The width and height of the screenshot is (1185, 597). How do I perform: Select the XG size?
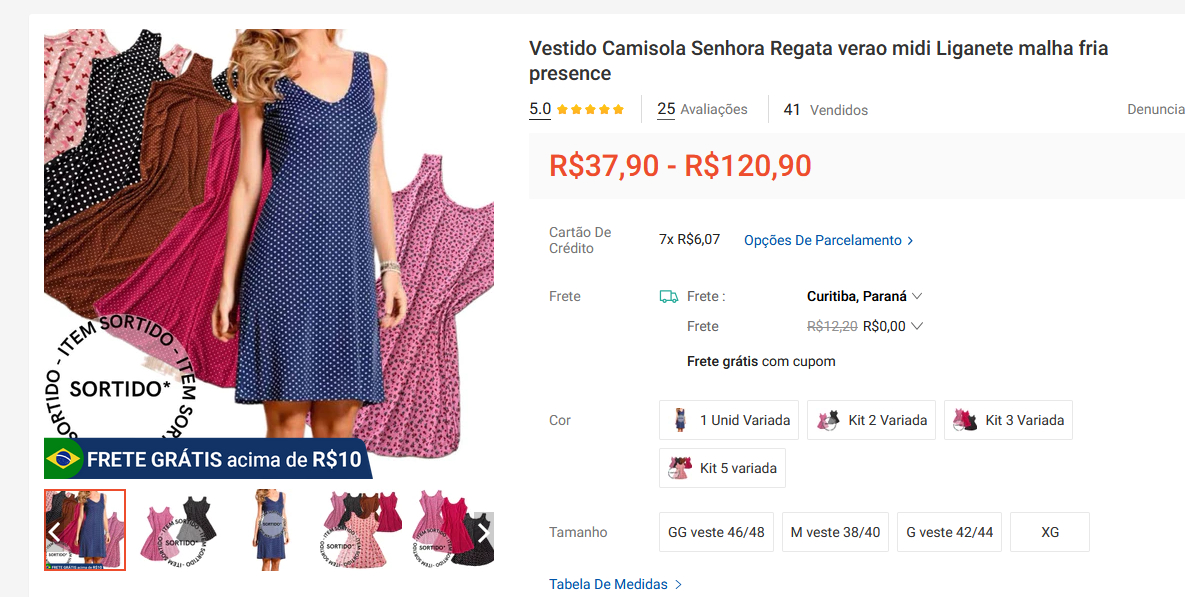[1049, 532]
